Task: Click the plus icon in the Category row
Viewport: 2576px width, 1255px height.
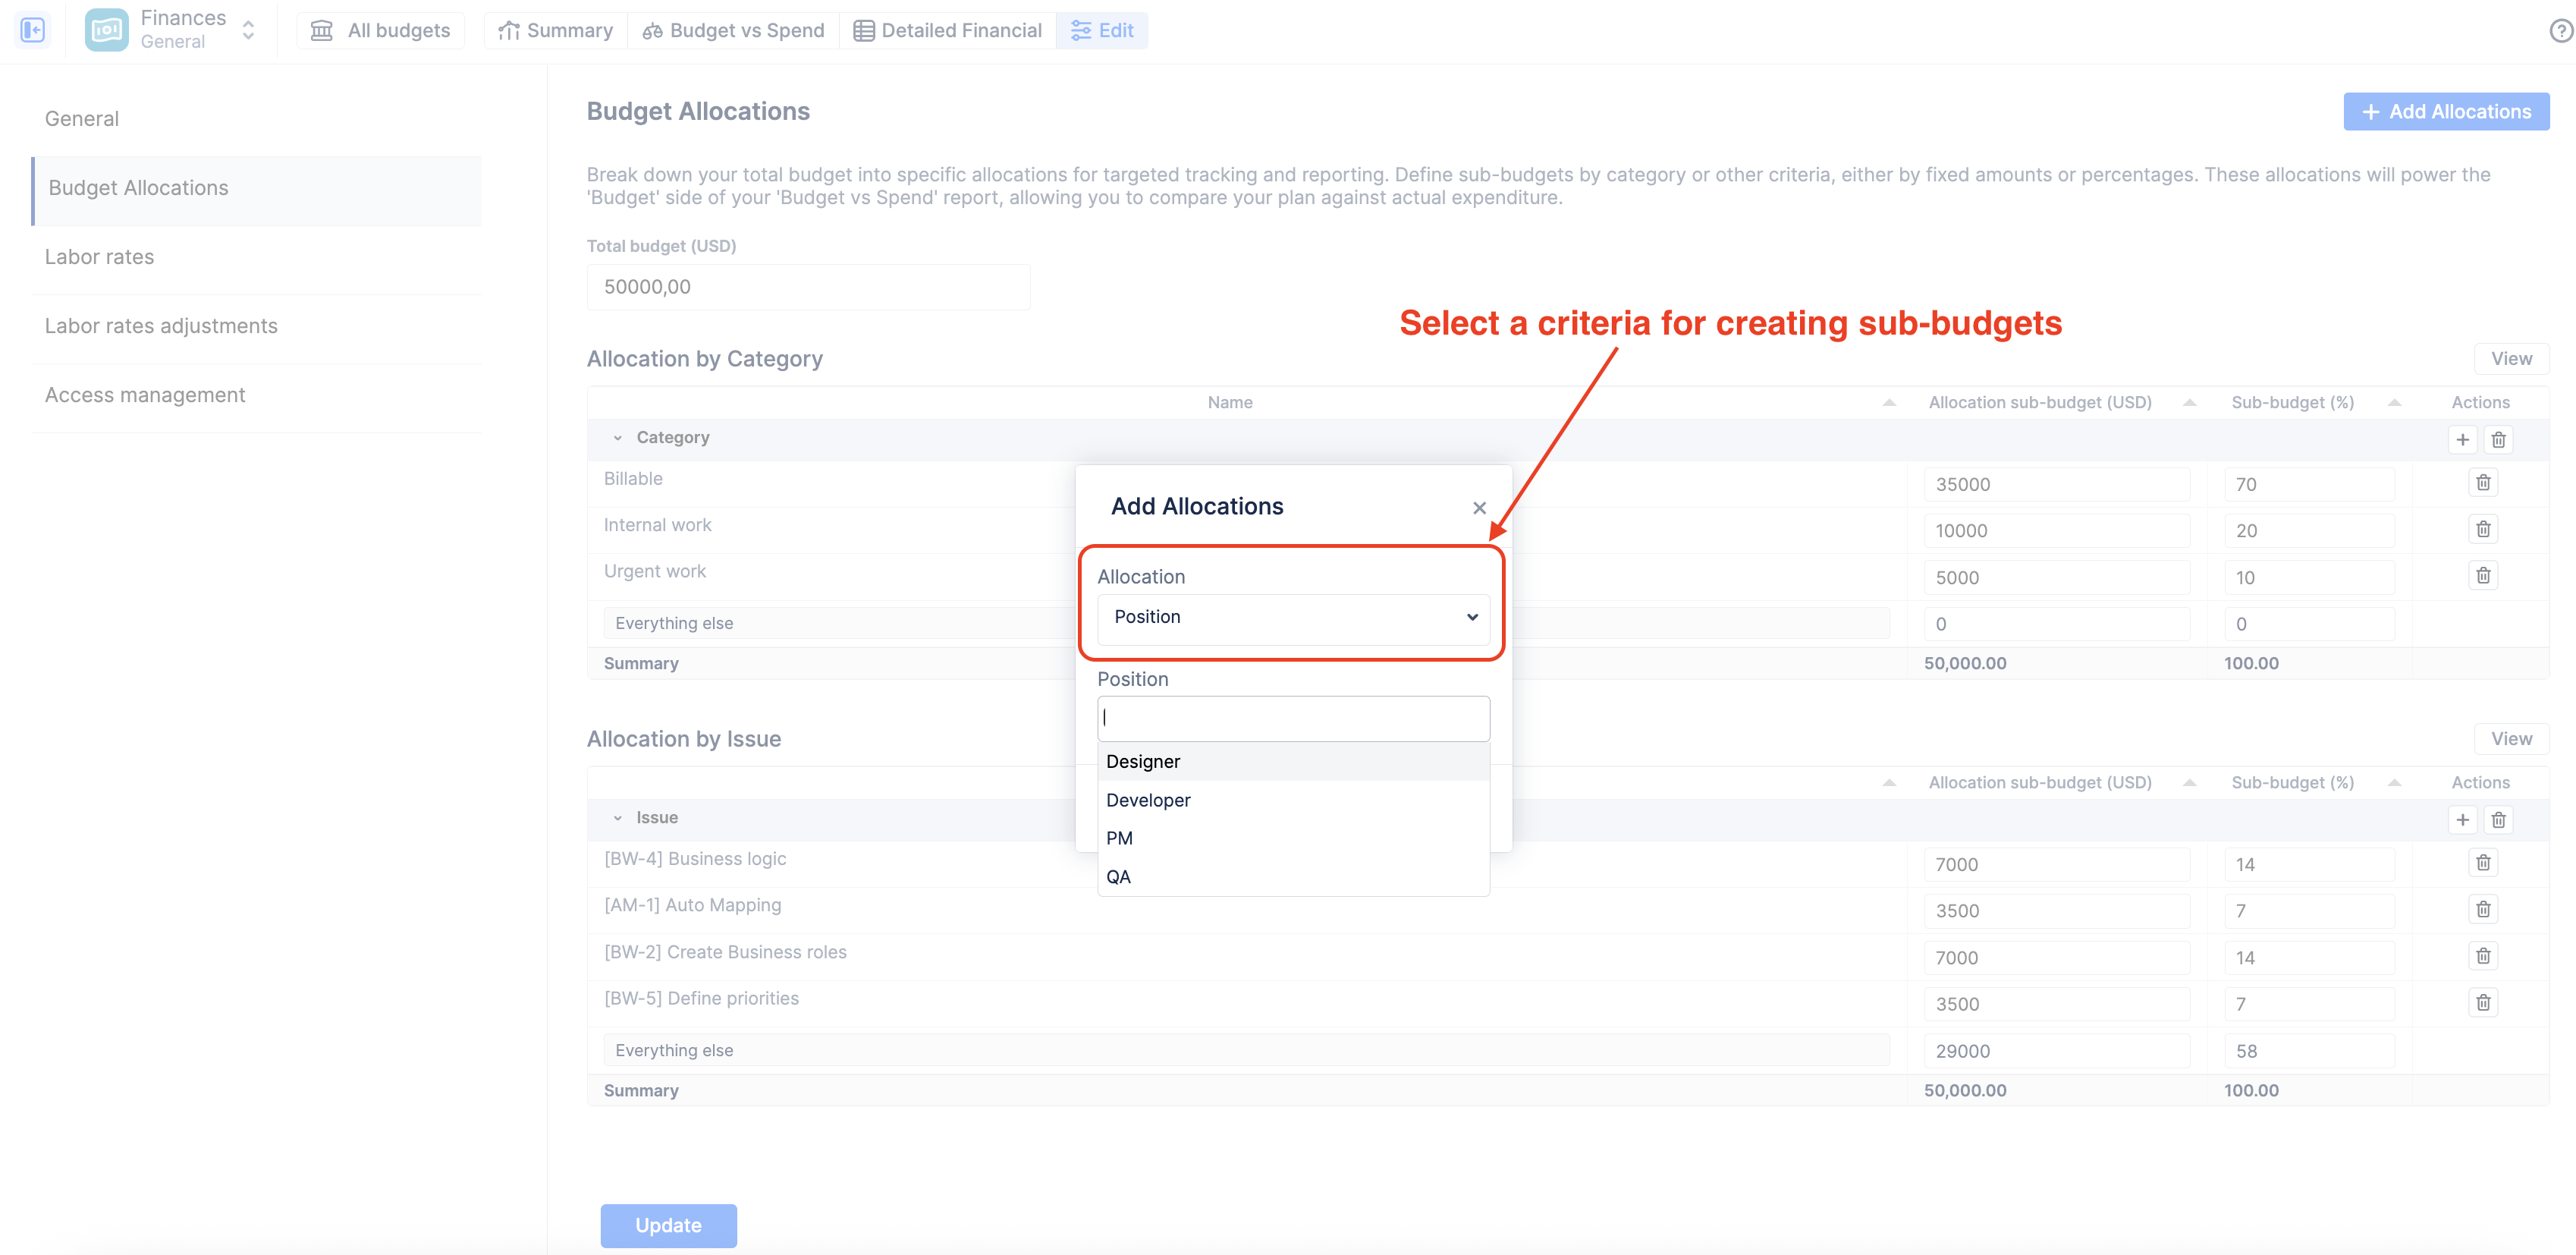Action: pos(2462,440)
